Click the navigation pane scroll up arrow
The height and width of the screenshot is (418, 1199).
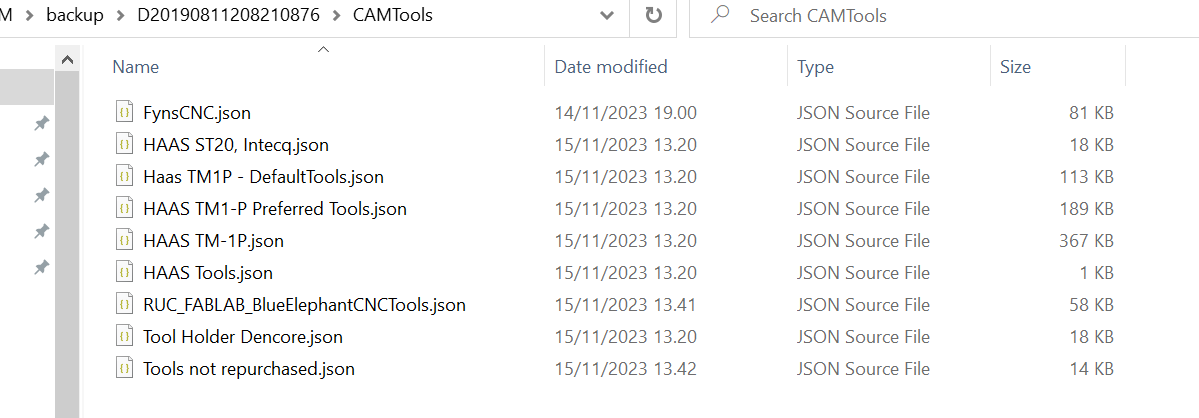coord(67,60)
